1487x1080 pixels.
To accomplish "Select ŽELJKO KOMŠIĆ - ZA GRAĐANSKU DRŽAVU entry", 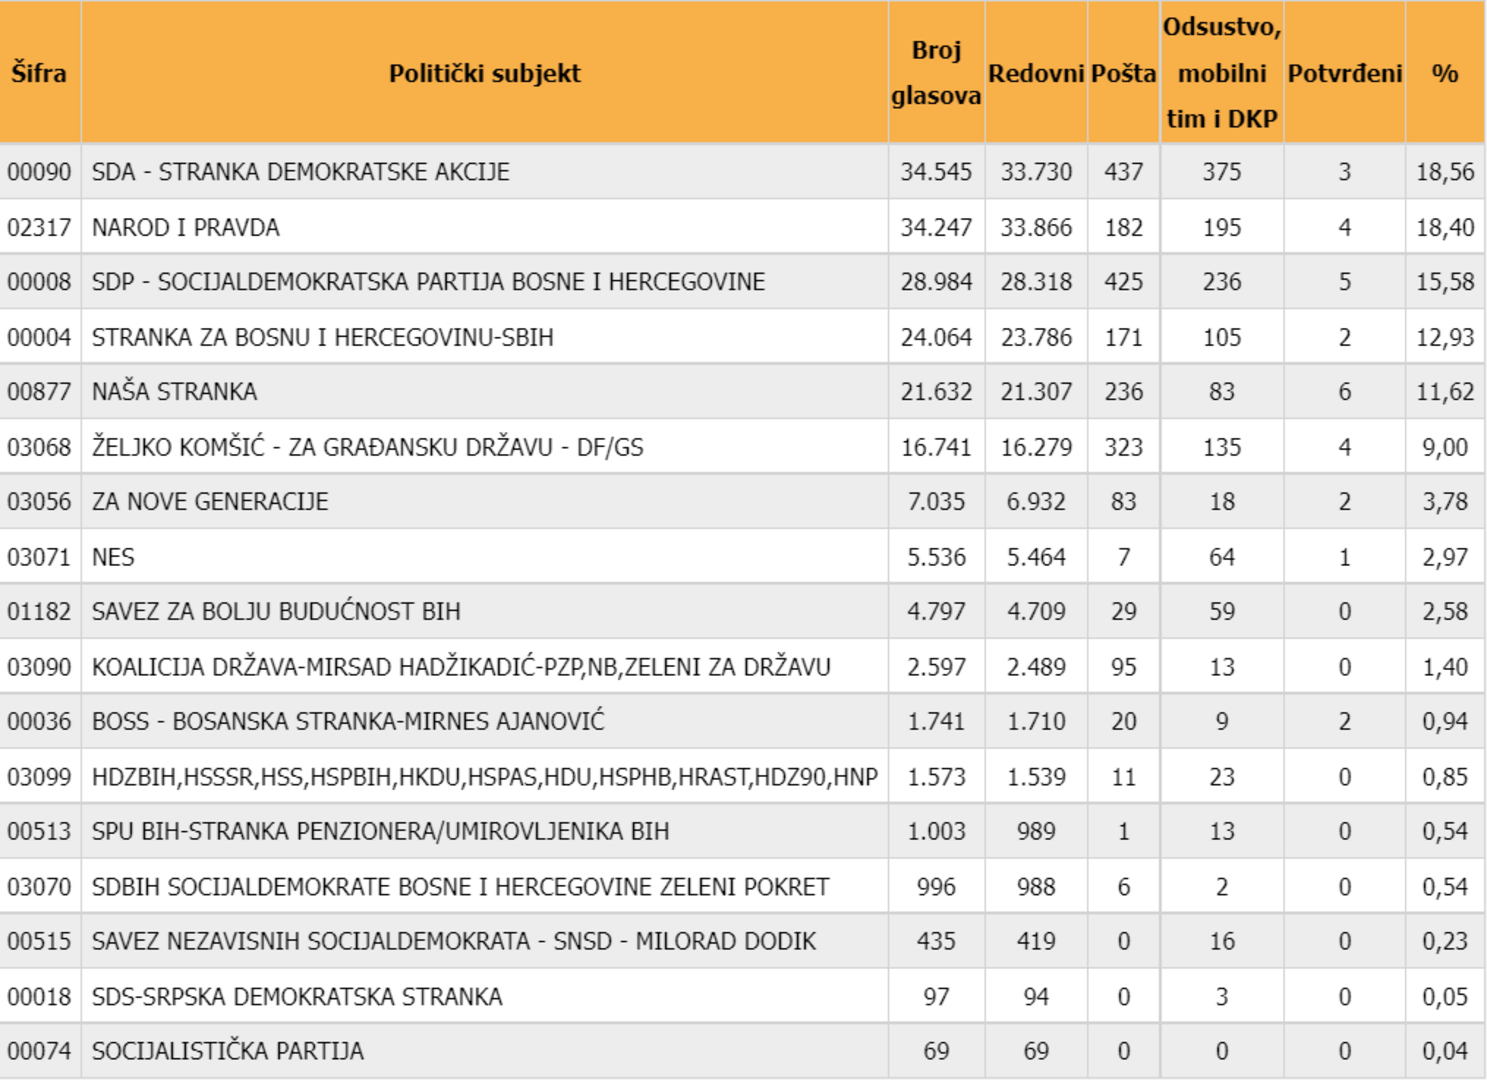I will click(x=367, y=447).
